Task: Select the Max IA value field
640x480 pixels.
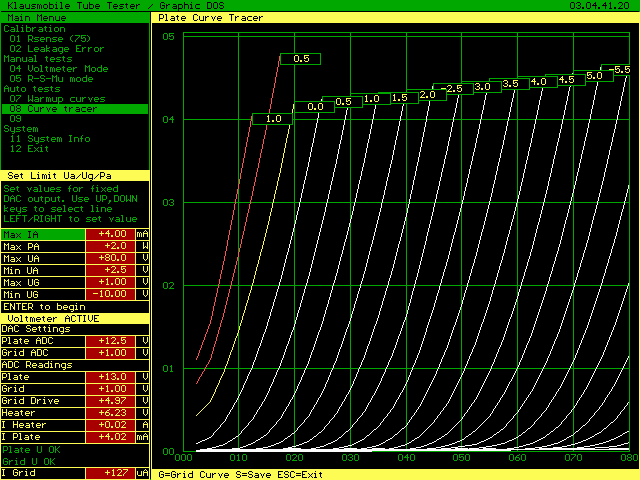Action: 112,234
